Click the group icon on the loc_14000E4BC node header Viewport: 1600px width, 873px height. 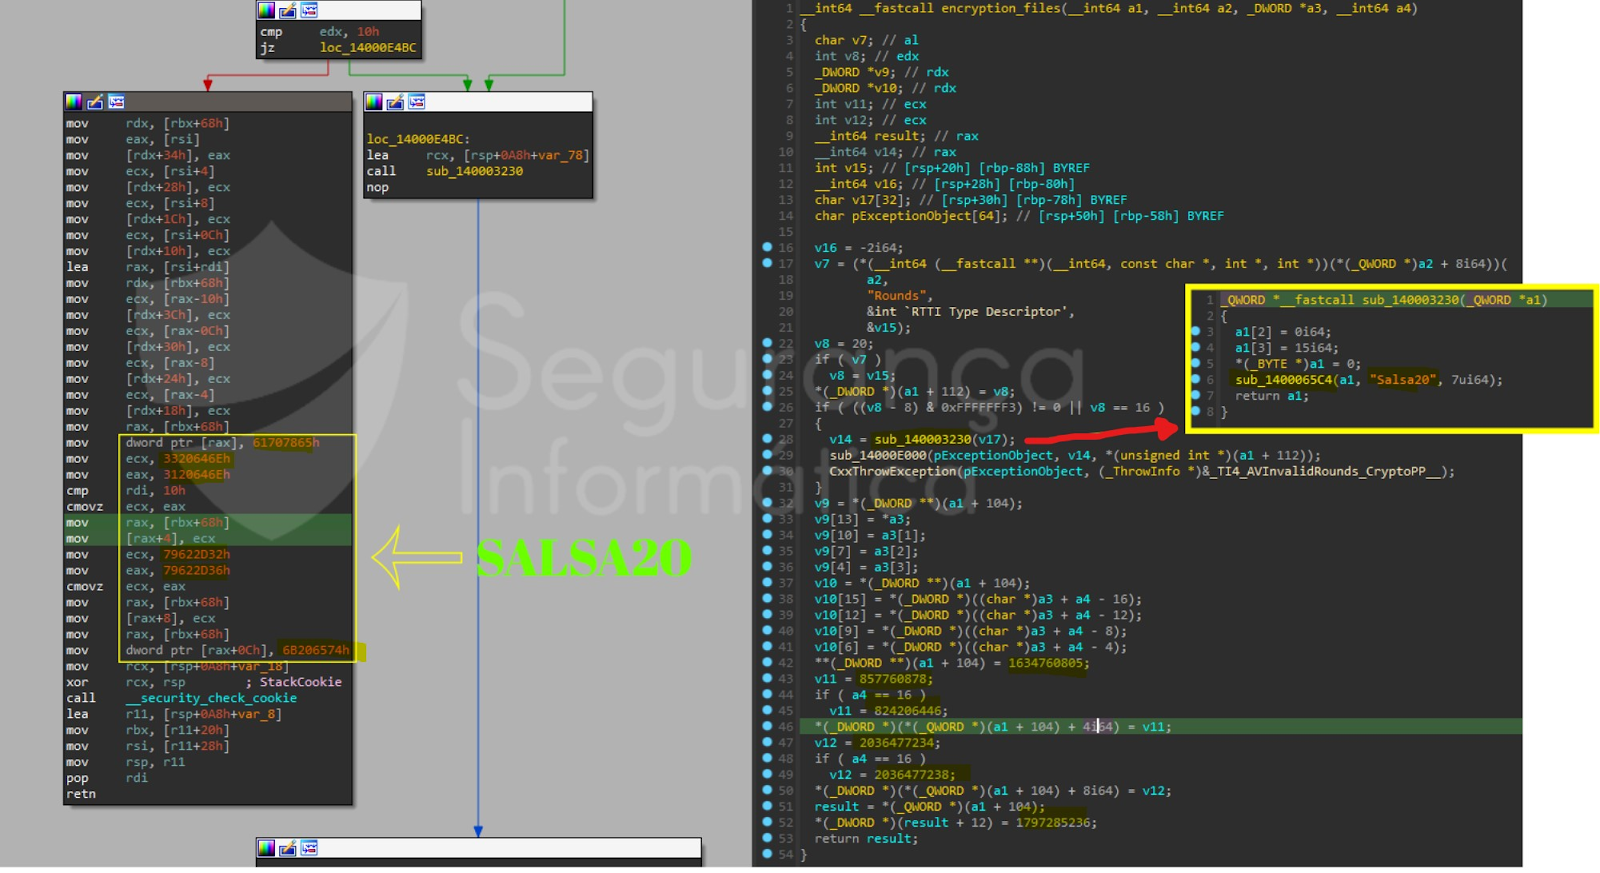[x=417, y=102]
